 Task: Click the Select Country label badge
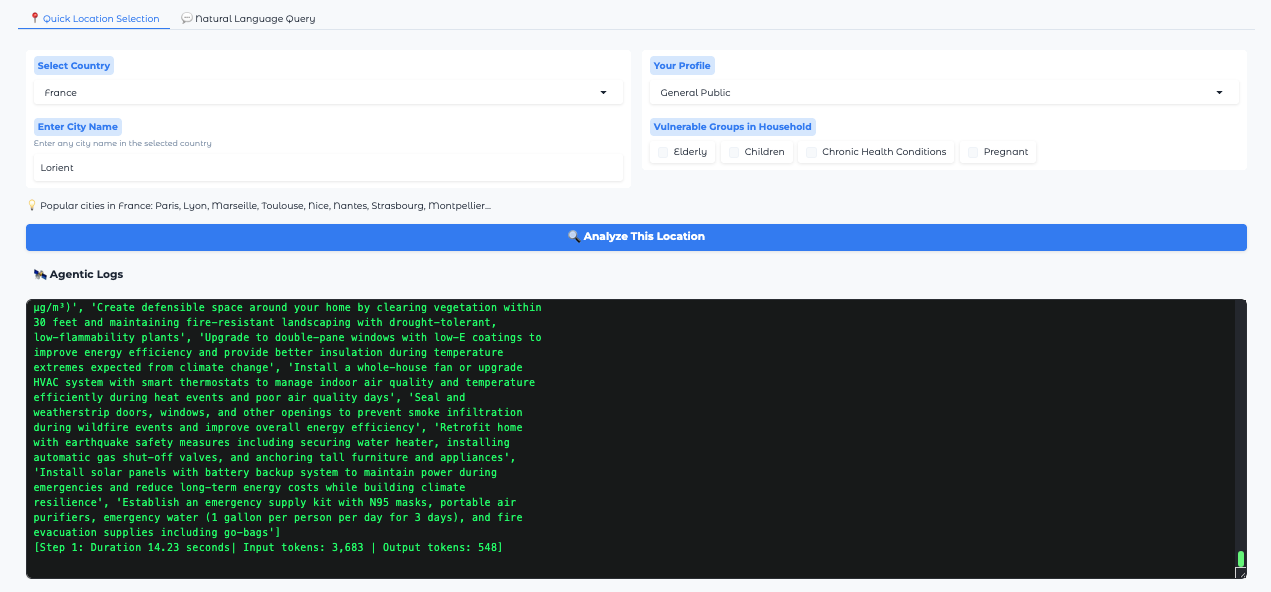74,65
